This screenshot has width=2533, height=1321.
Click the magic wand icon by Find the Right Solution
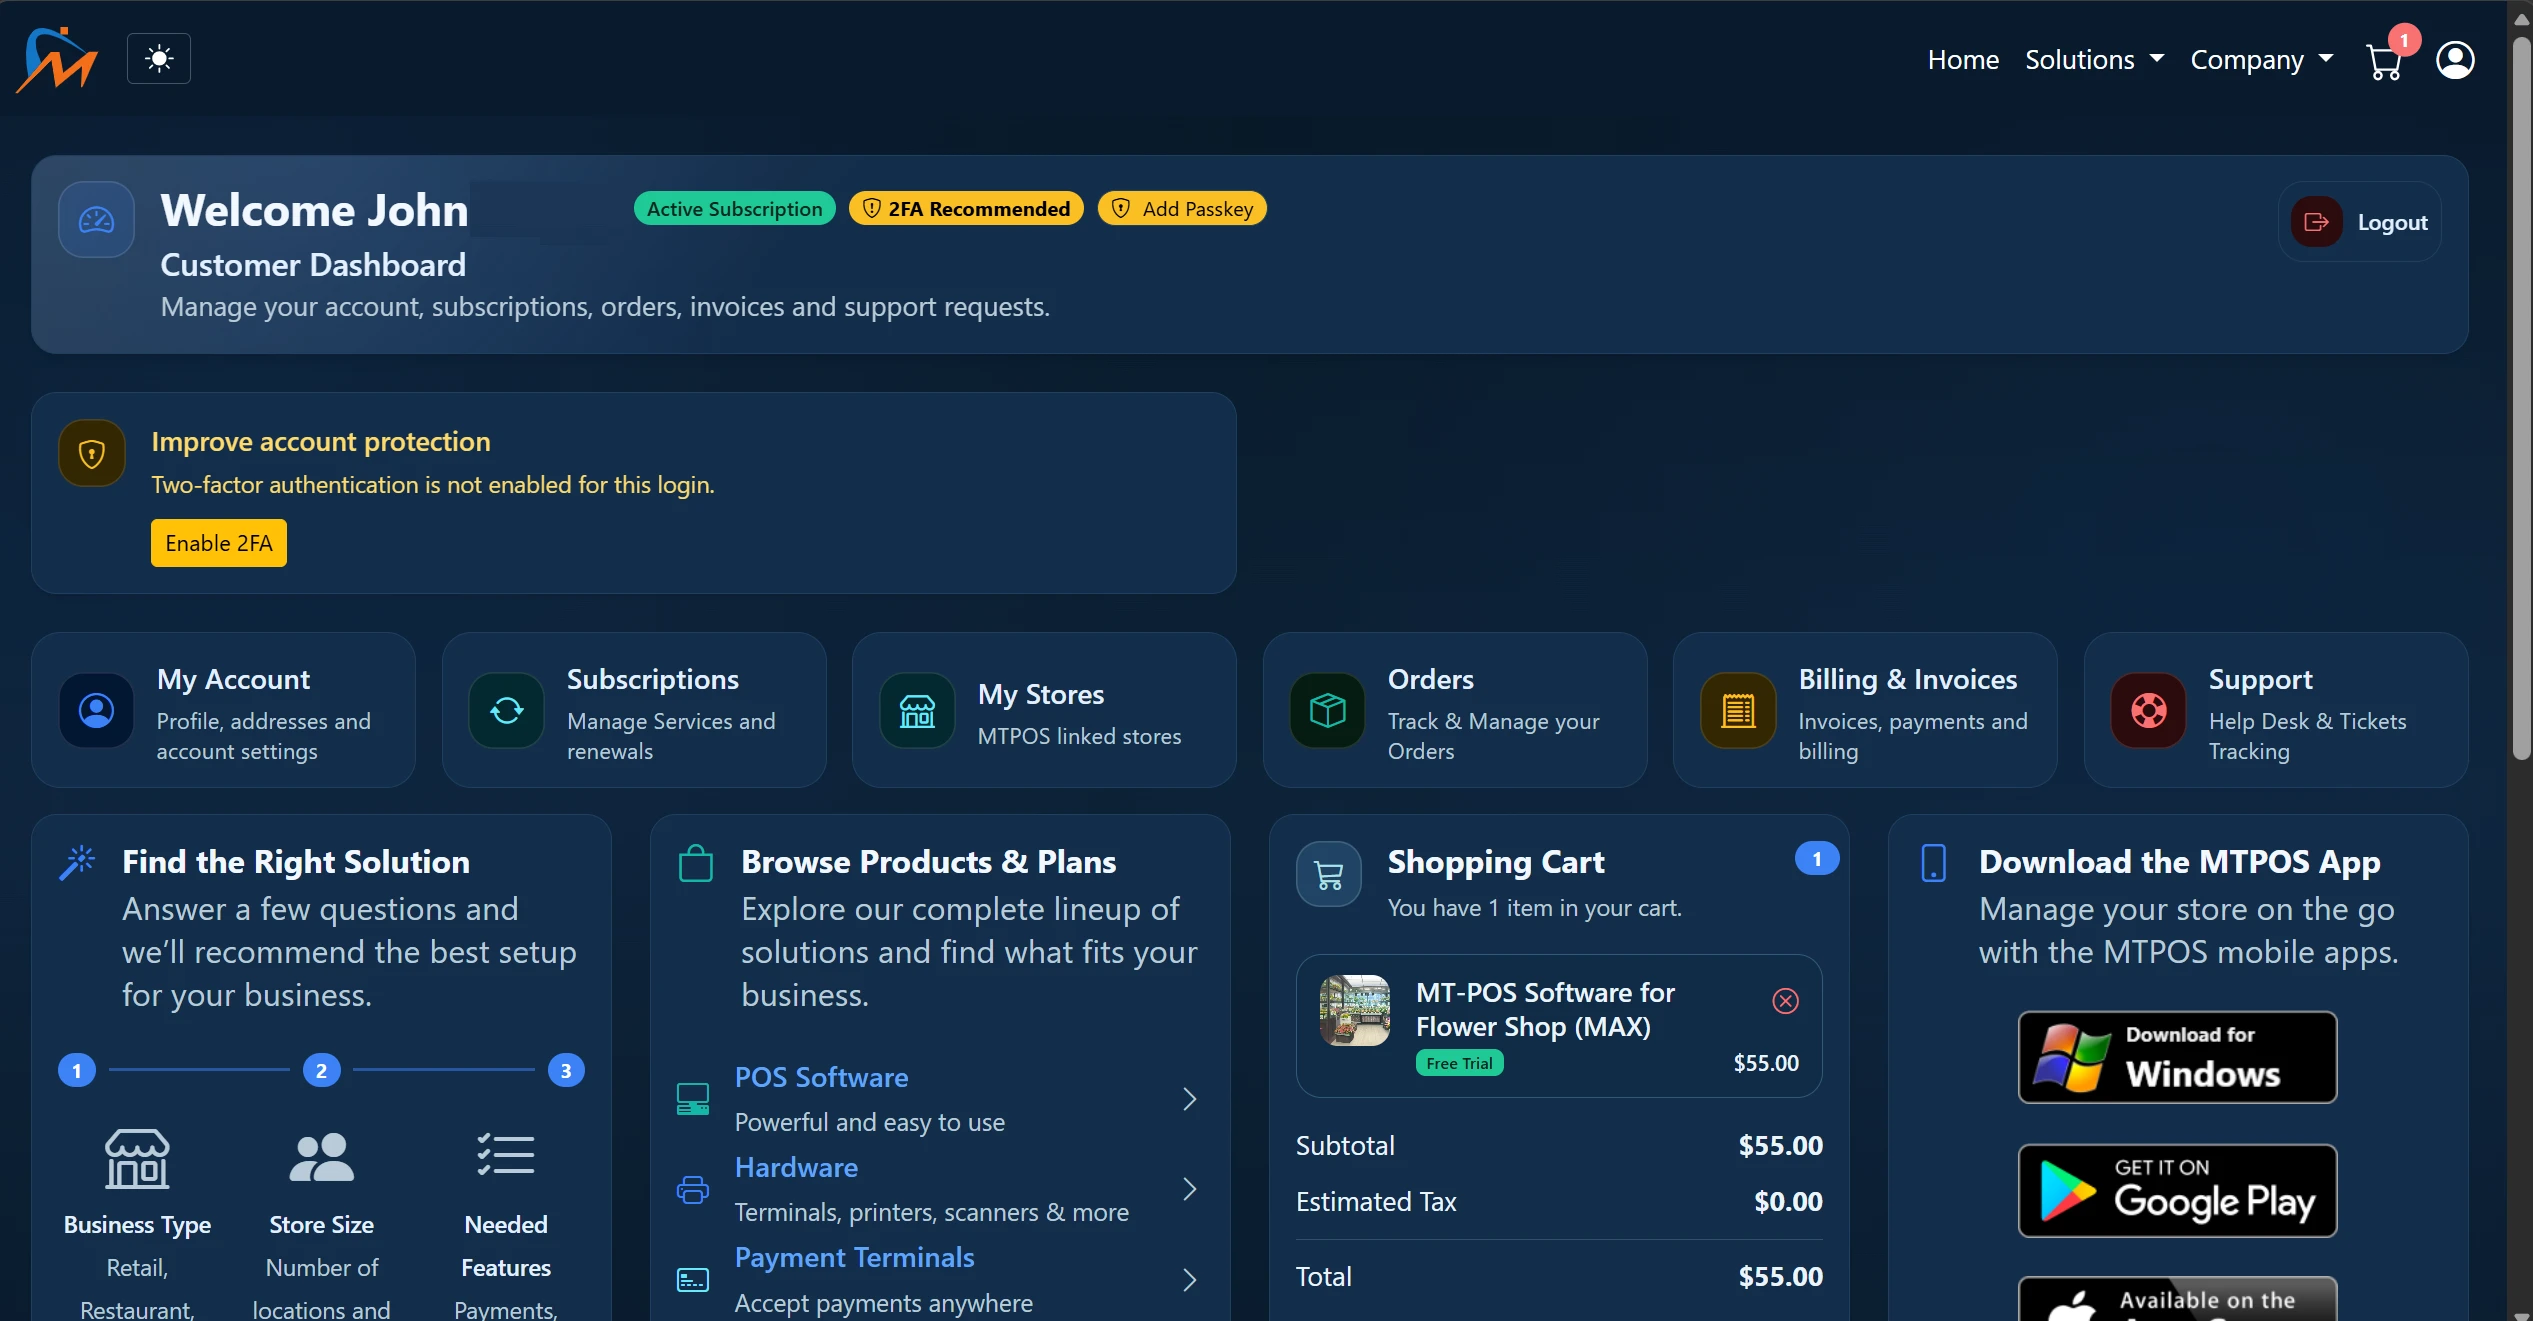click(x=77, y=862)
